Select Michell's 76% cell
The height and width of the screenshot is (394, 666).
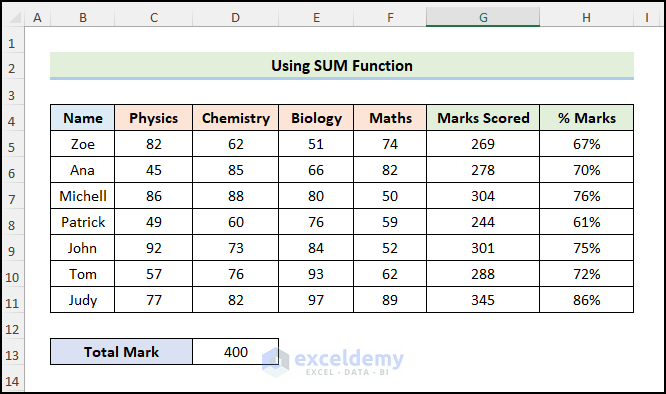[586, 196]
